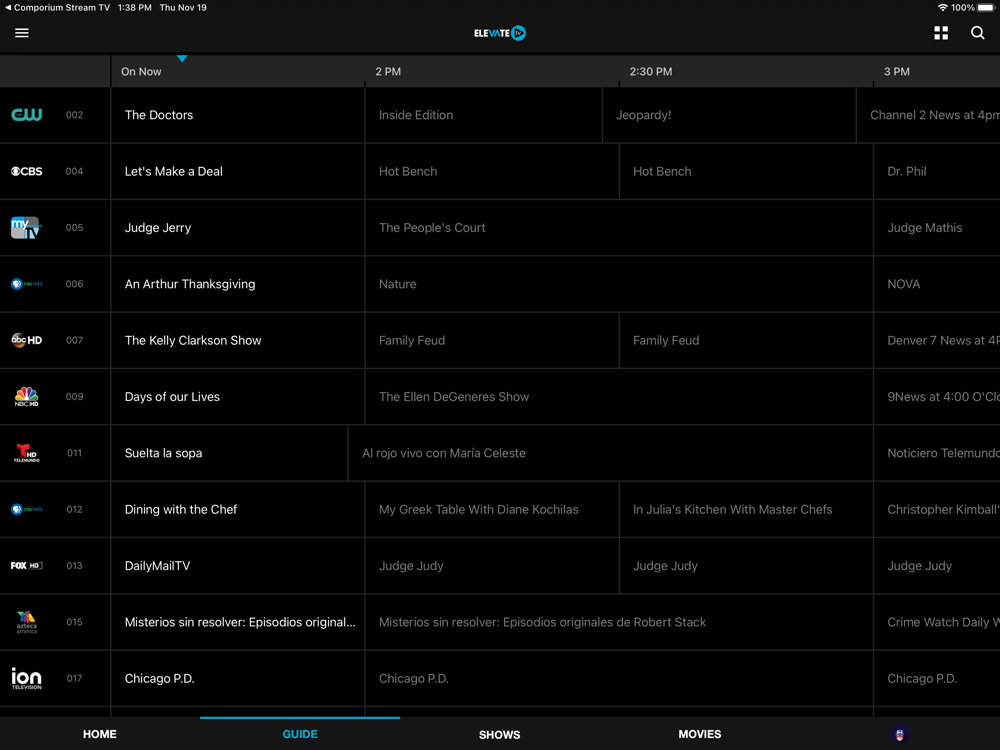
Task: Select the CBS channel logo
Action: [x=27, y=171]
